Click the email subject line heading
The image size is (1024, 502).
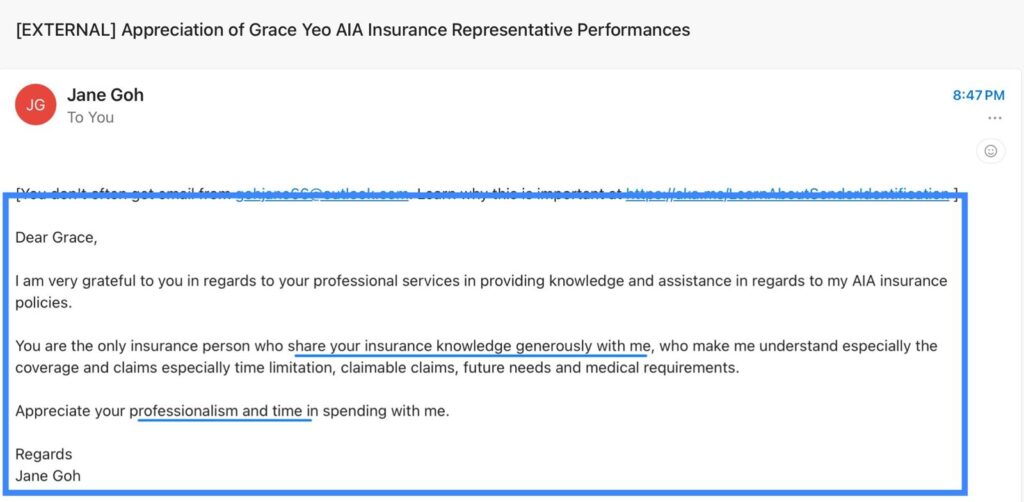pos(352,29)
